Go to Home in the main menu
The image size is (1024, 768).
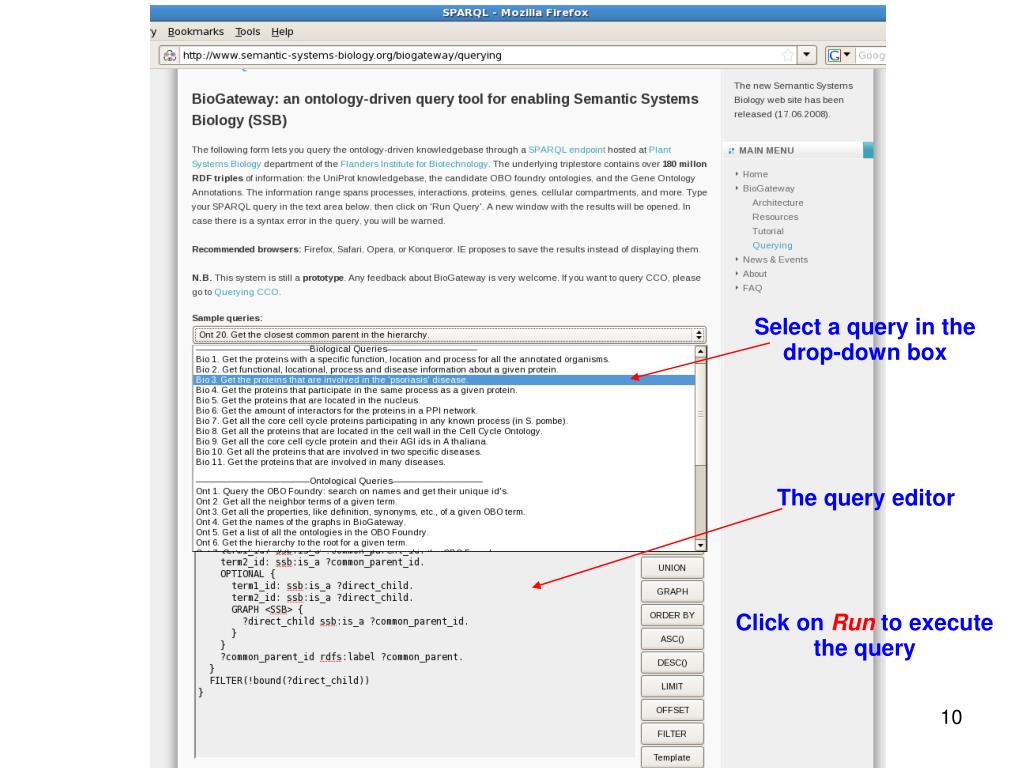[755, 174]
